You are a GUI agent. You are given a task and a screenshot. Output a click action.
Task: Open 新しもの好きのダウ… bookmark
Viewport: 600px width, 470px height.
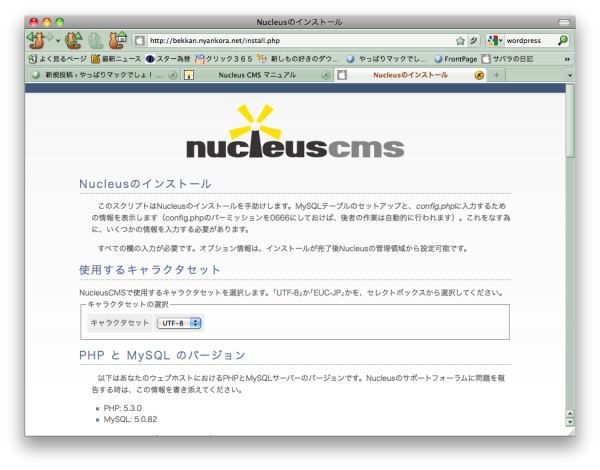point(298,59)
